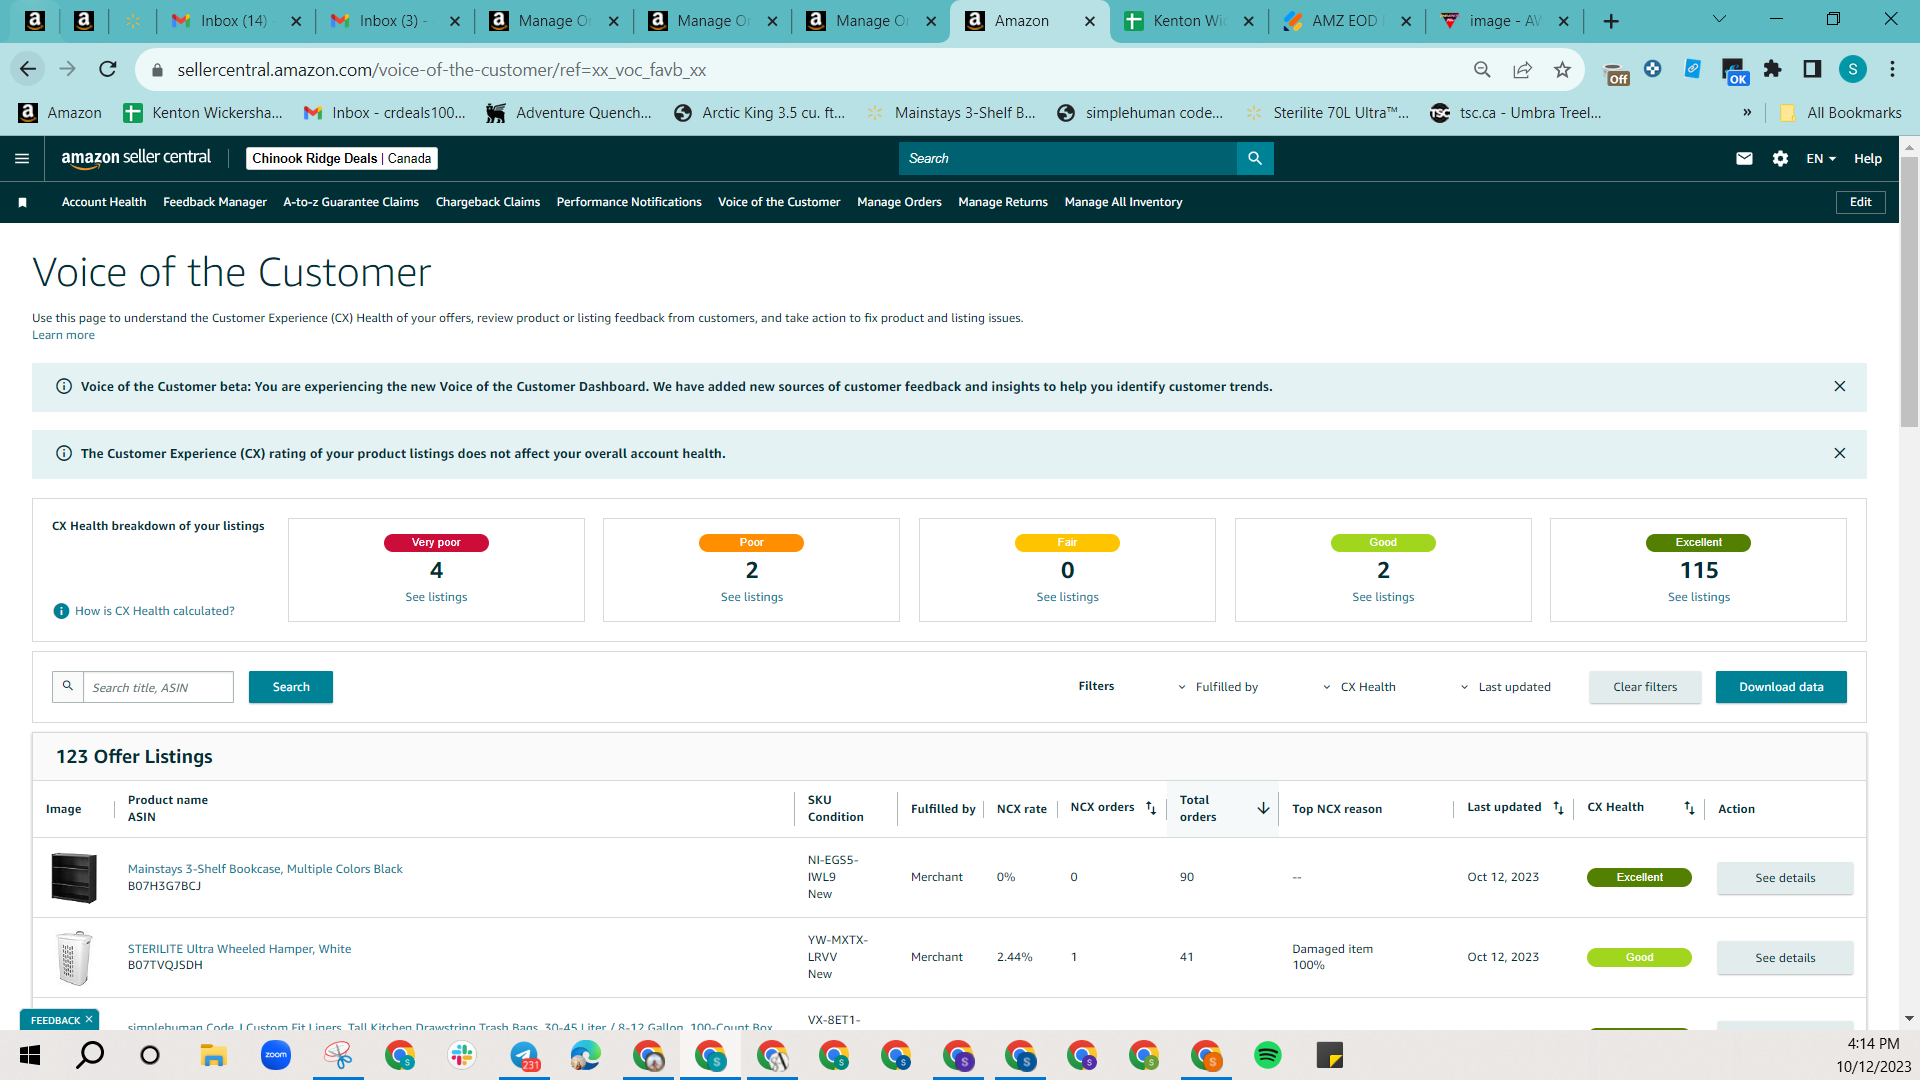The image size is (1920, 1080).
Task: See listings under Excellent
Action: (x=1698, y=597)
